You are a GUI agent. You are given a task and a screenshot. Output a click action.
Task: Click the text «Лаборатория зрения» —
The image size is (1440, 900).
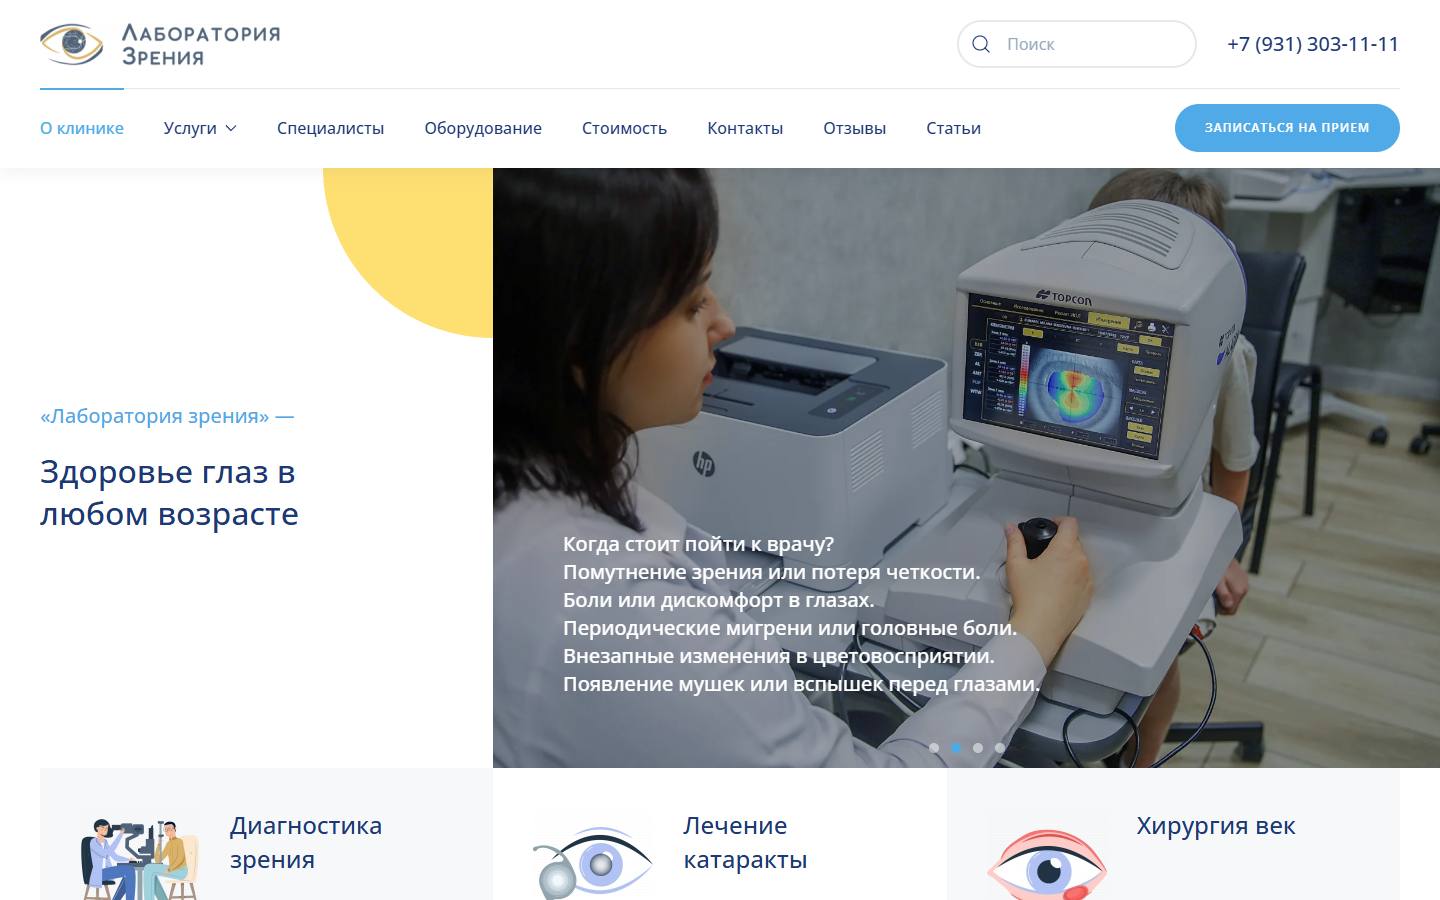click(x=167, y=416)
